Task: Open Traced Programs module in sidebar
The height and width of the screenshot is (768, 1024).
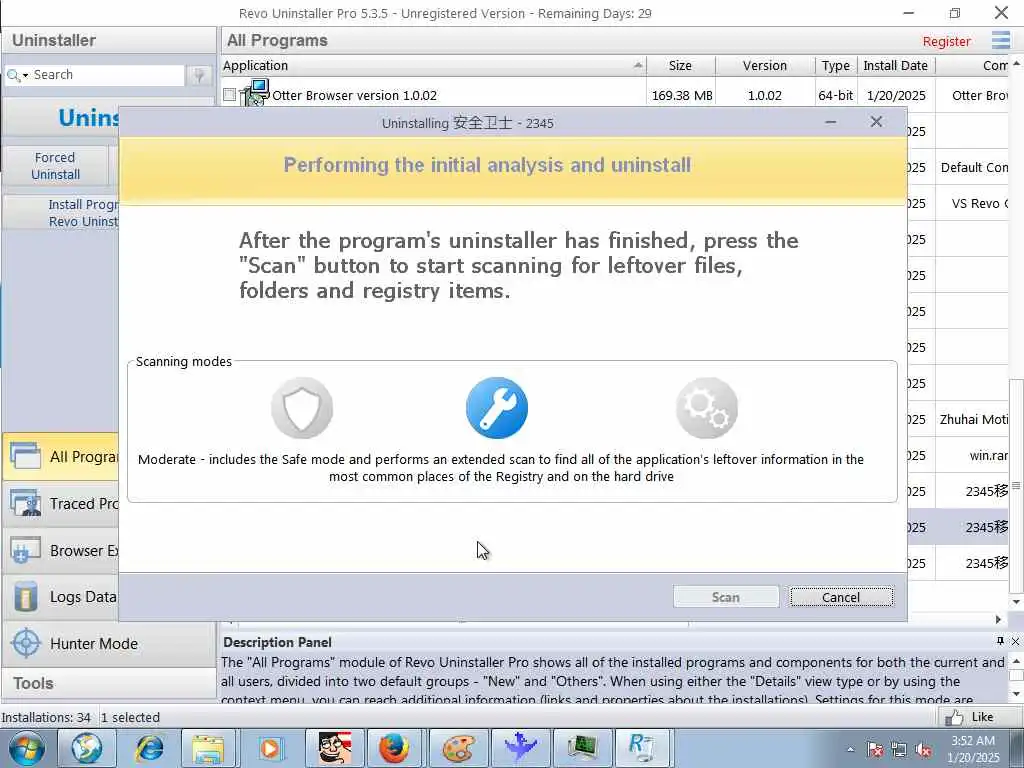Action: pos(60,504)
